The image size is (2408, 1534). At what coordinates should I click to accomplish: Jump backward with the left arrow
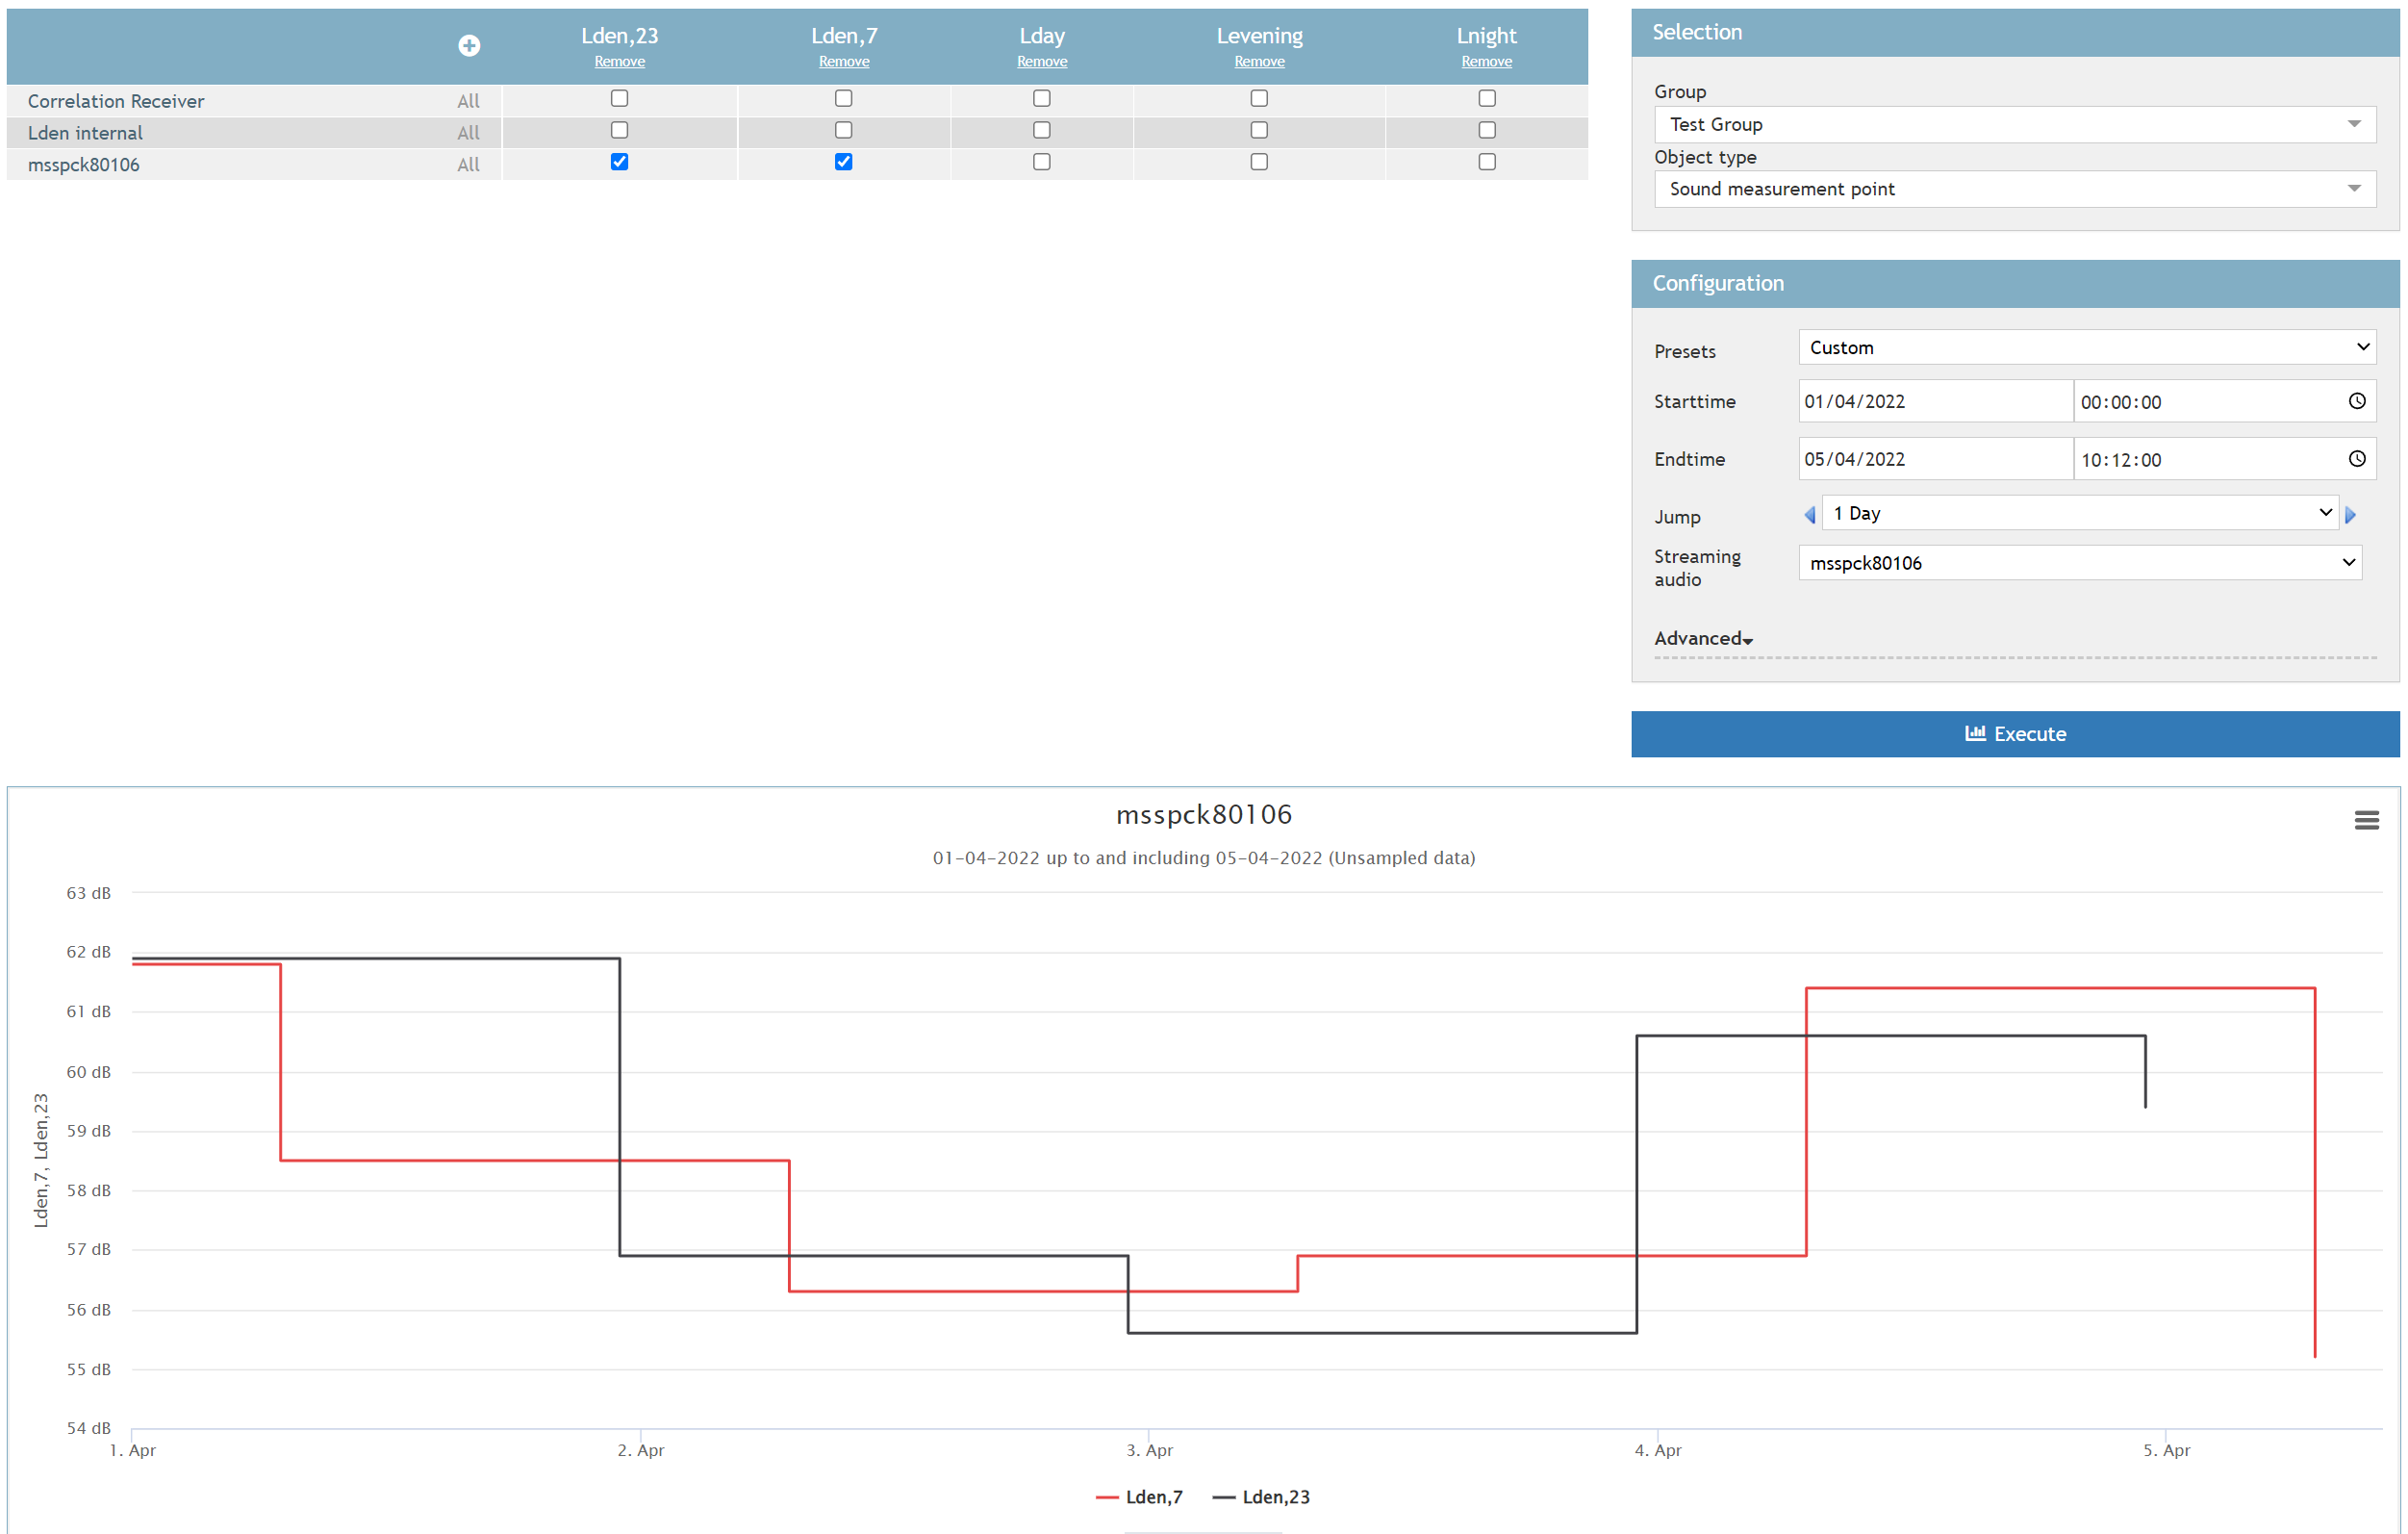[1809, 515]
